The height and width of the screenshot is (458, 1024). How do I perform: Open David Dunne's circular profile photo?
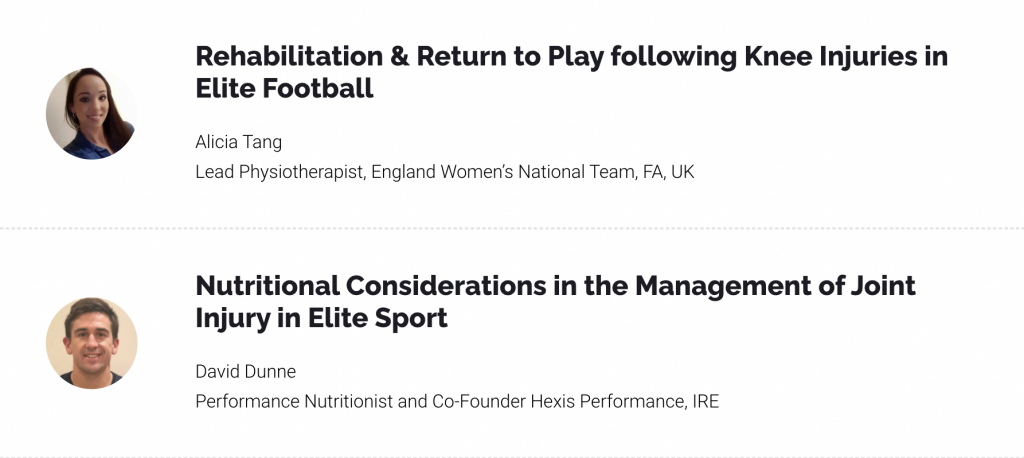tap(91, 343)
